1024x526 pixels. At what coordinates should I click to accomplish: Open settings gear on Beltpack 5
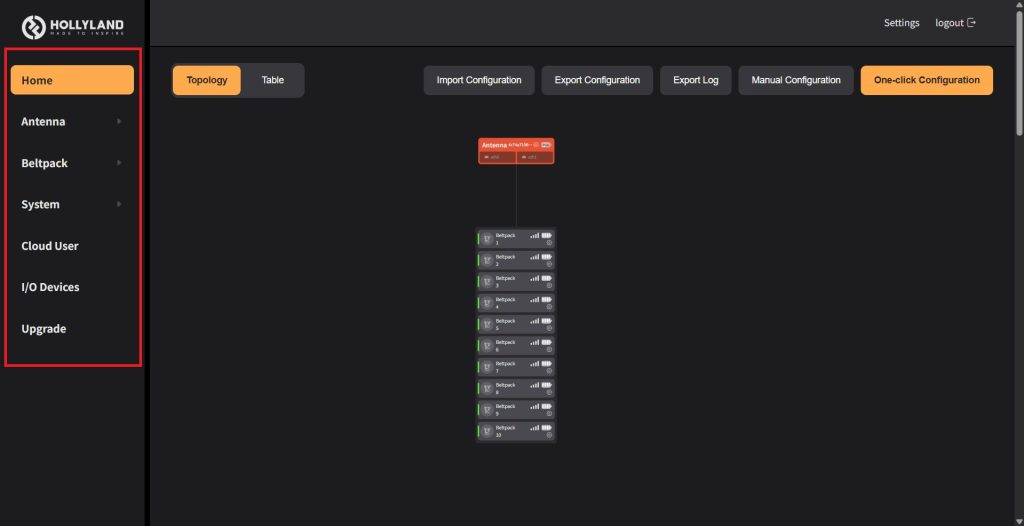549,328
